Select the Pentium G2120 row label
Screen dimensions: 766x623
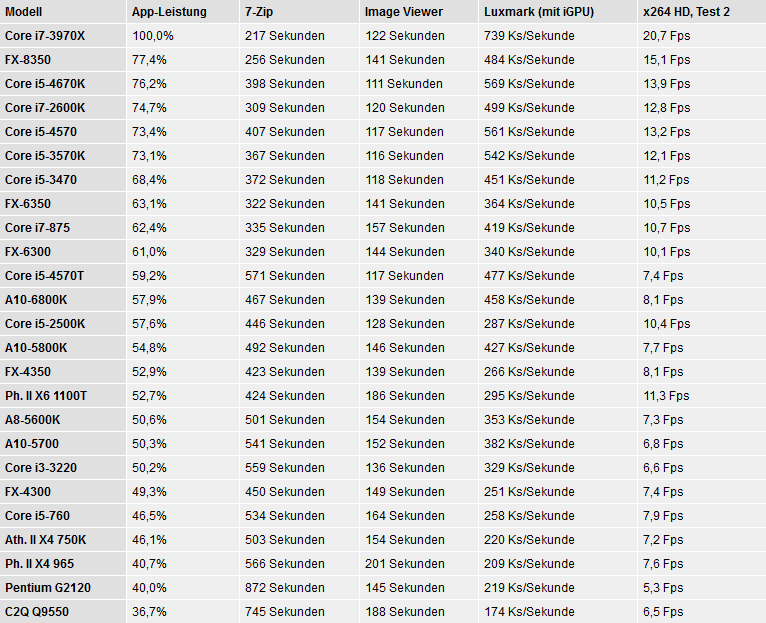41,588
